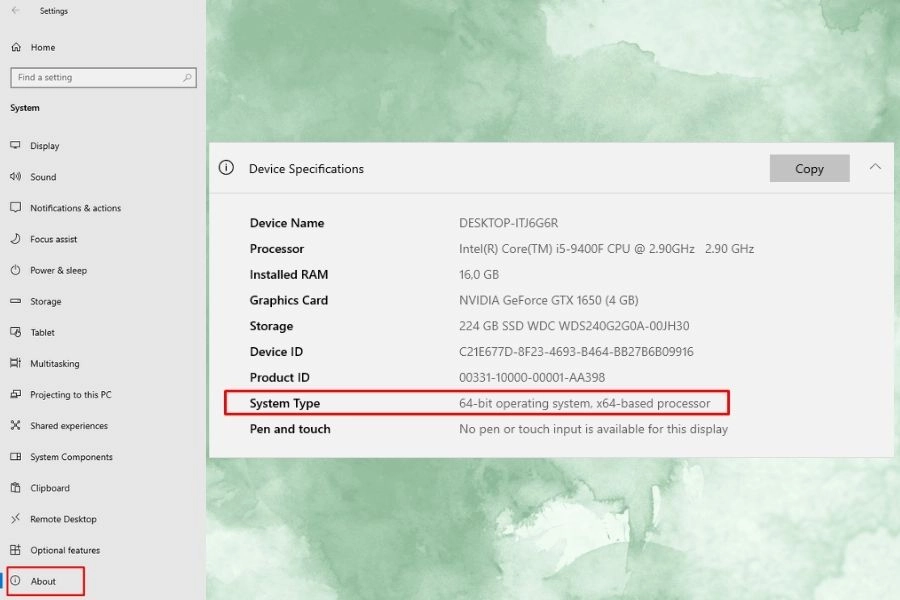Click the Clipboard icon

pos(15,487)
